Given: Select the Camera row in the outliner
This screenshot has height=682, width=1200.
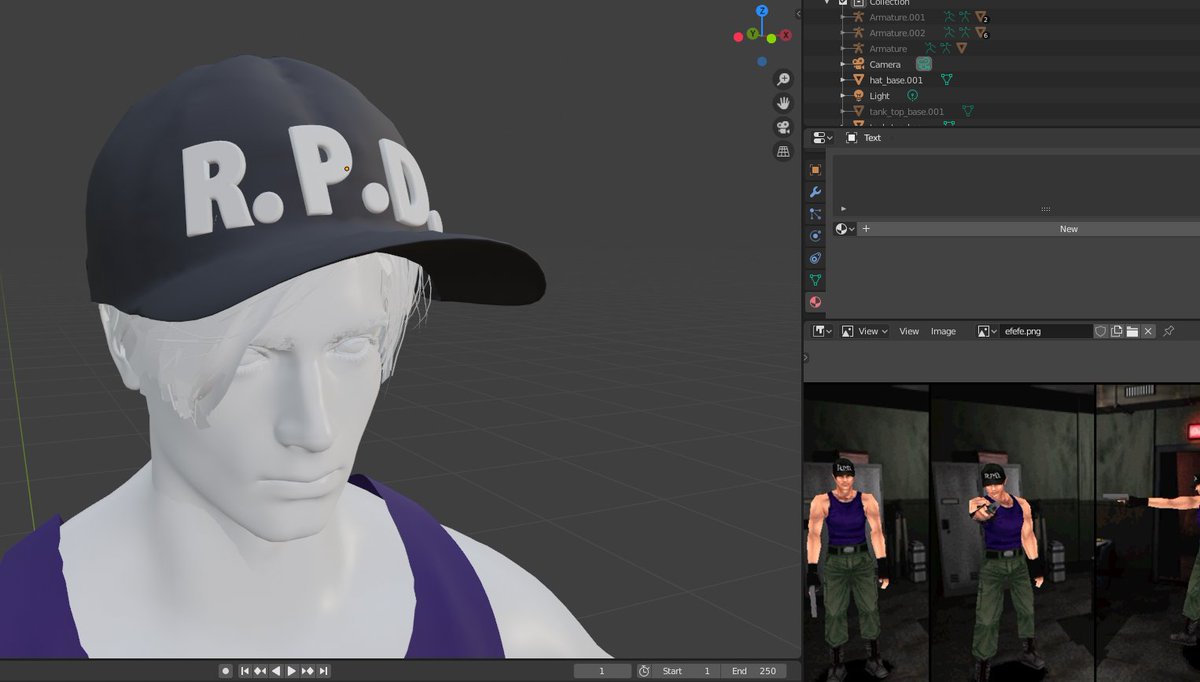Looking at the screenshot, I should point(885,64).
